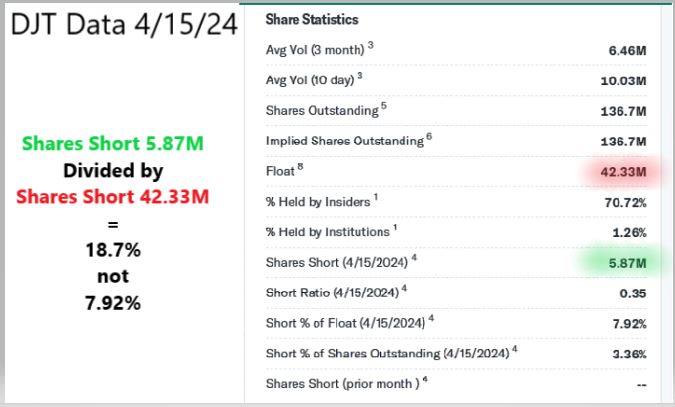This screenshot has height=407, width=675.
Task: Open footnote 5 next to Shares Outstanding
Action: (382, 105)
